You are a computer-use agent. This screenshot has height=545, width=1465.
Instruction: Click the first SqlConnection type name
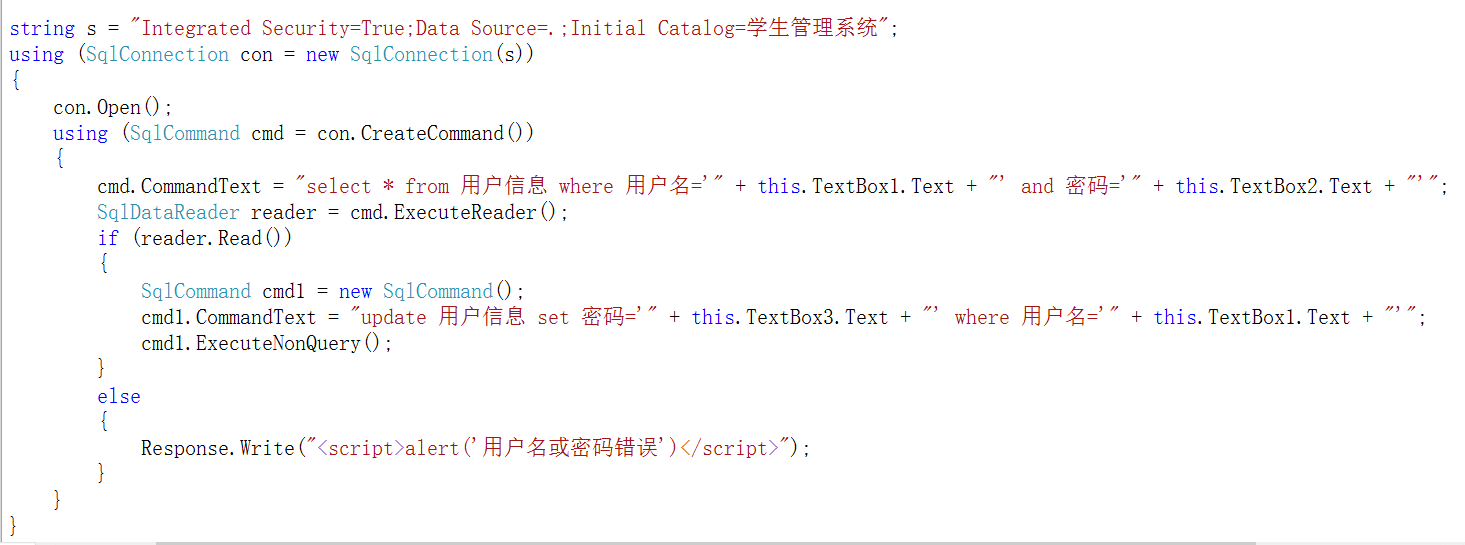click(x=157, y=54)
